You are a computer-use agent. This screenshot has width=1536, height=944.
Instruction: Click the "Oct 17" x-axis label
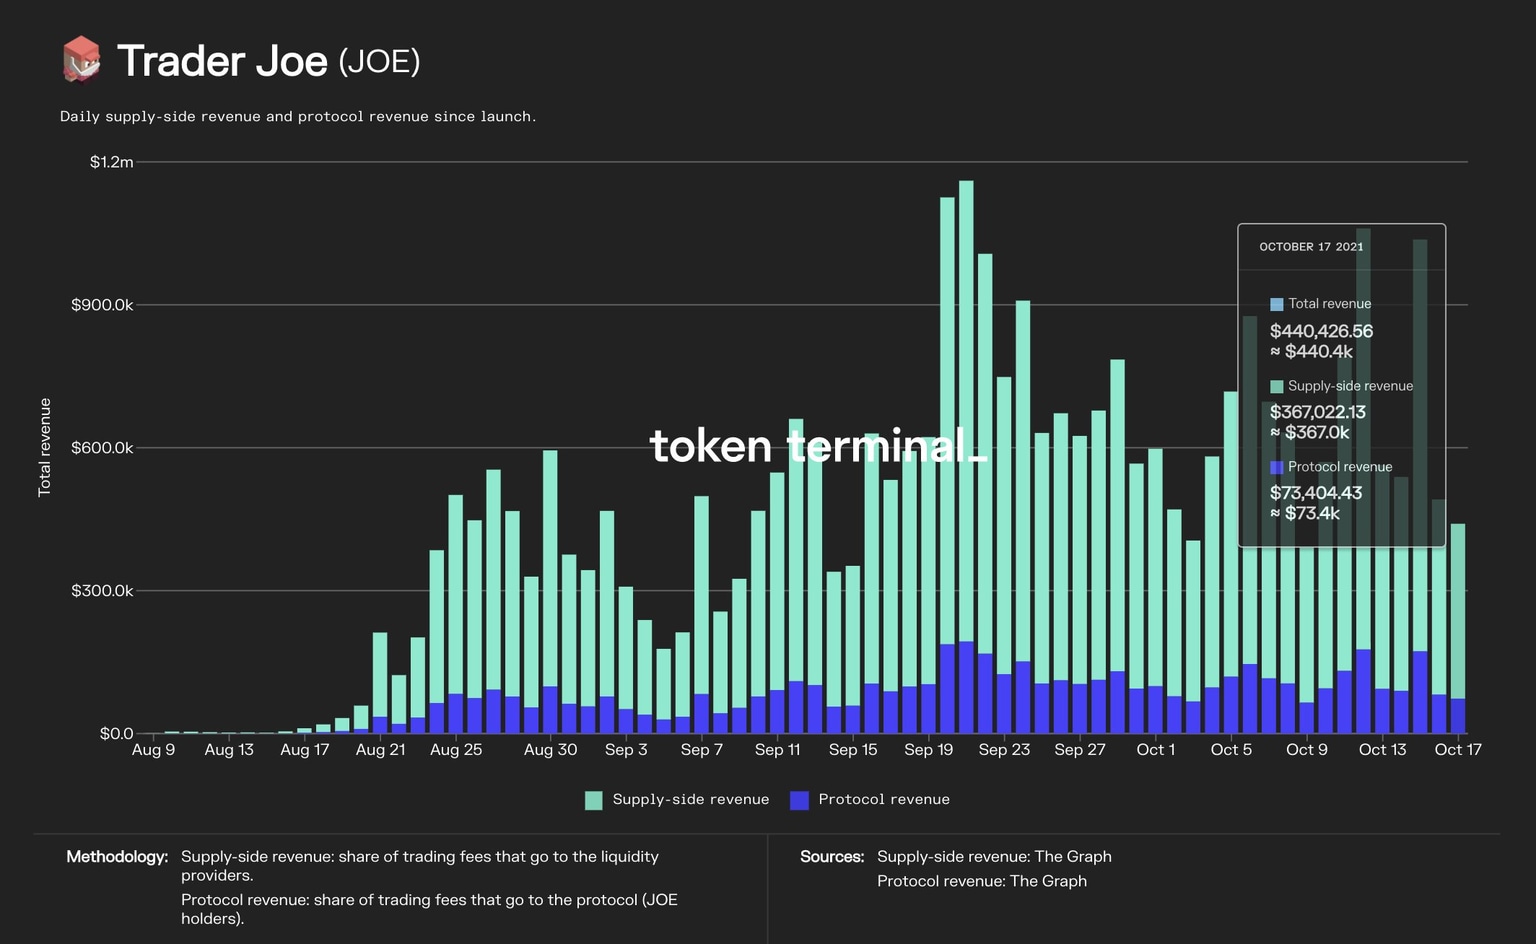tap(1458, 749)
